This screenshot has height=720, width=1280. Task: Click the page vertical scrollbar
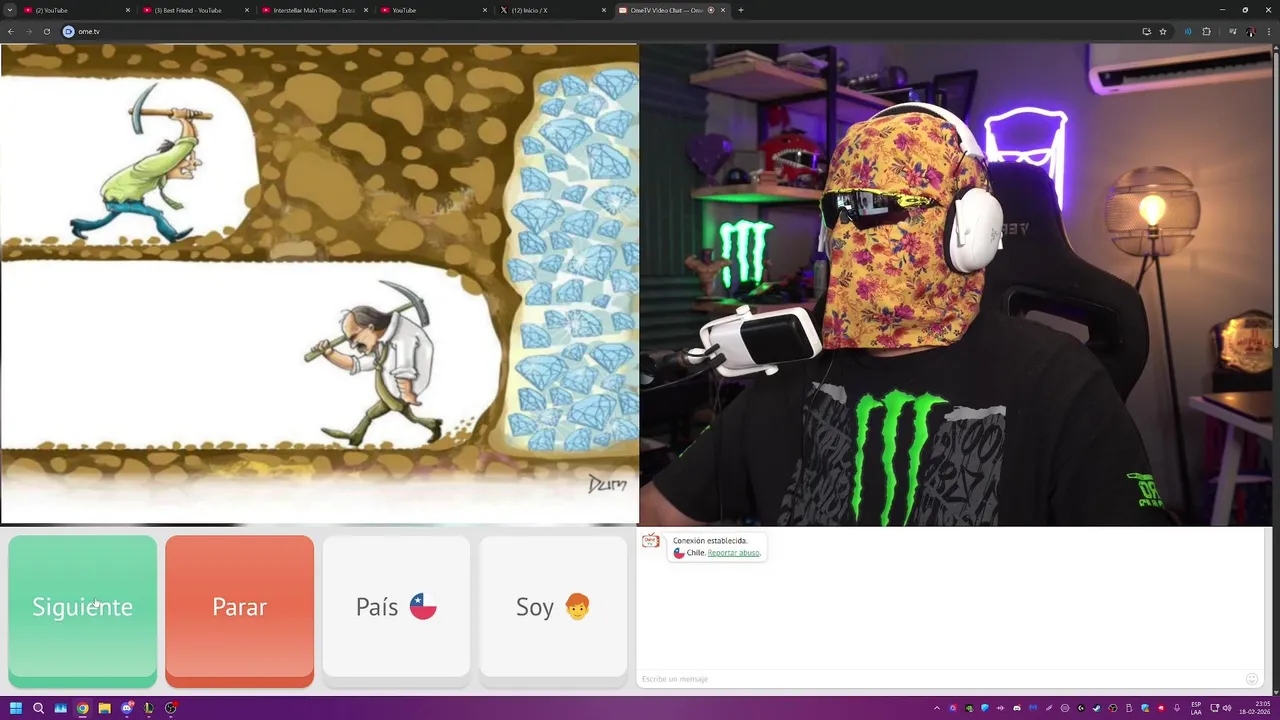click(1275, 200)
